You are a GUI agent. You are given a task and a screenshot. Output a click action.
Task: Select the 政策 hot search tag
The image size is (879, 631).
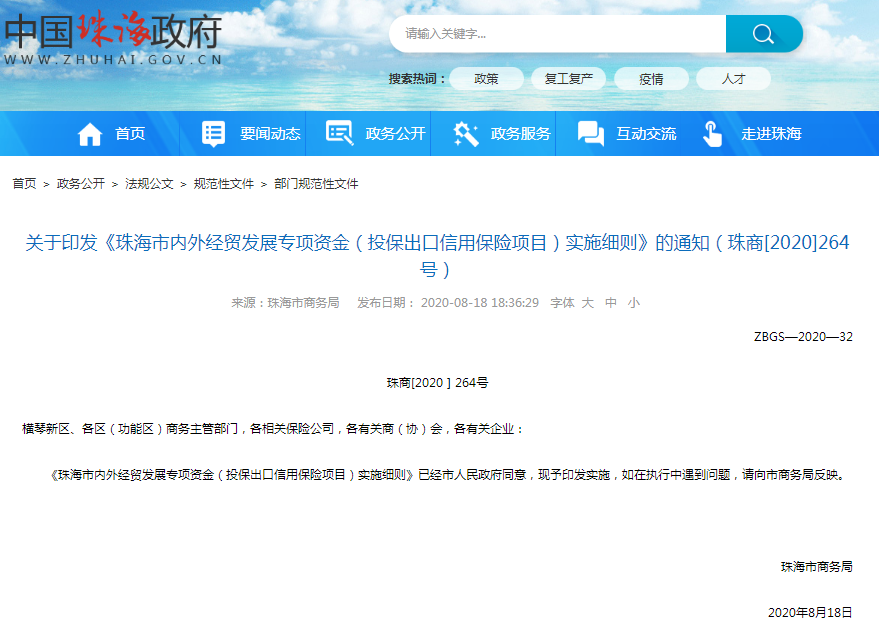(486, 79)
